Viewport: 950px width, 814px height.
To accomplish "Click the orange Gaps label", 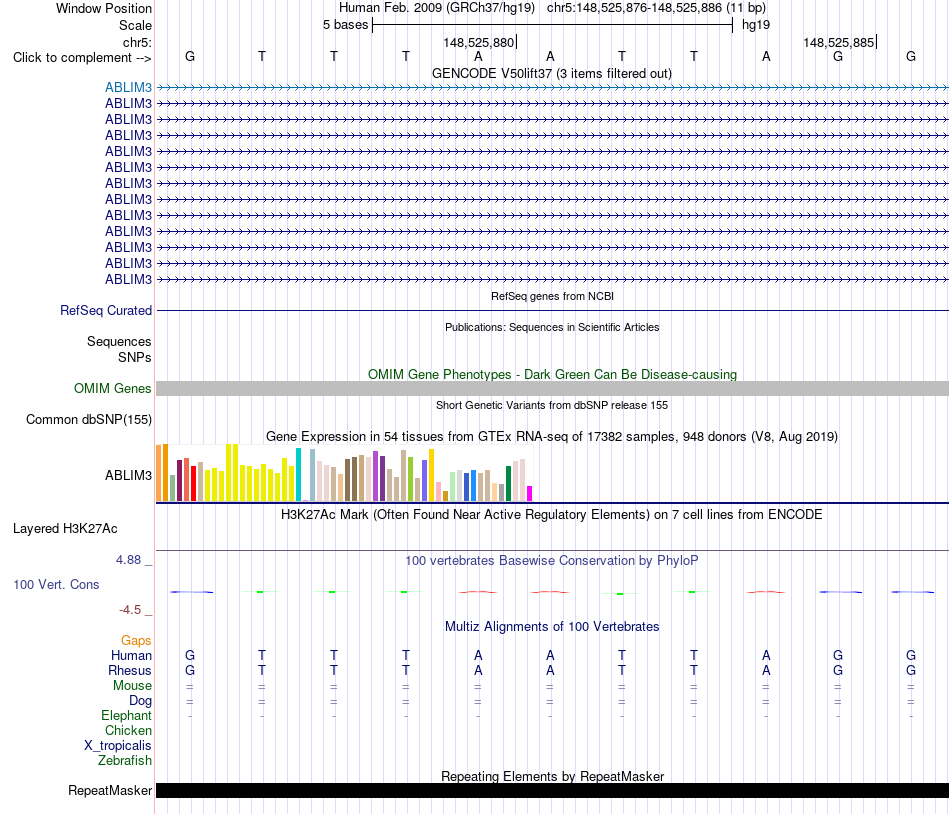I will tap(136, 640).
